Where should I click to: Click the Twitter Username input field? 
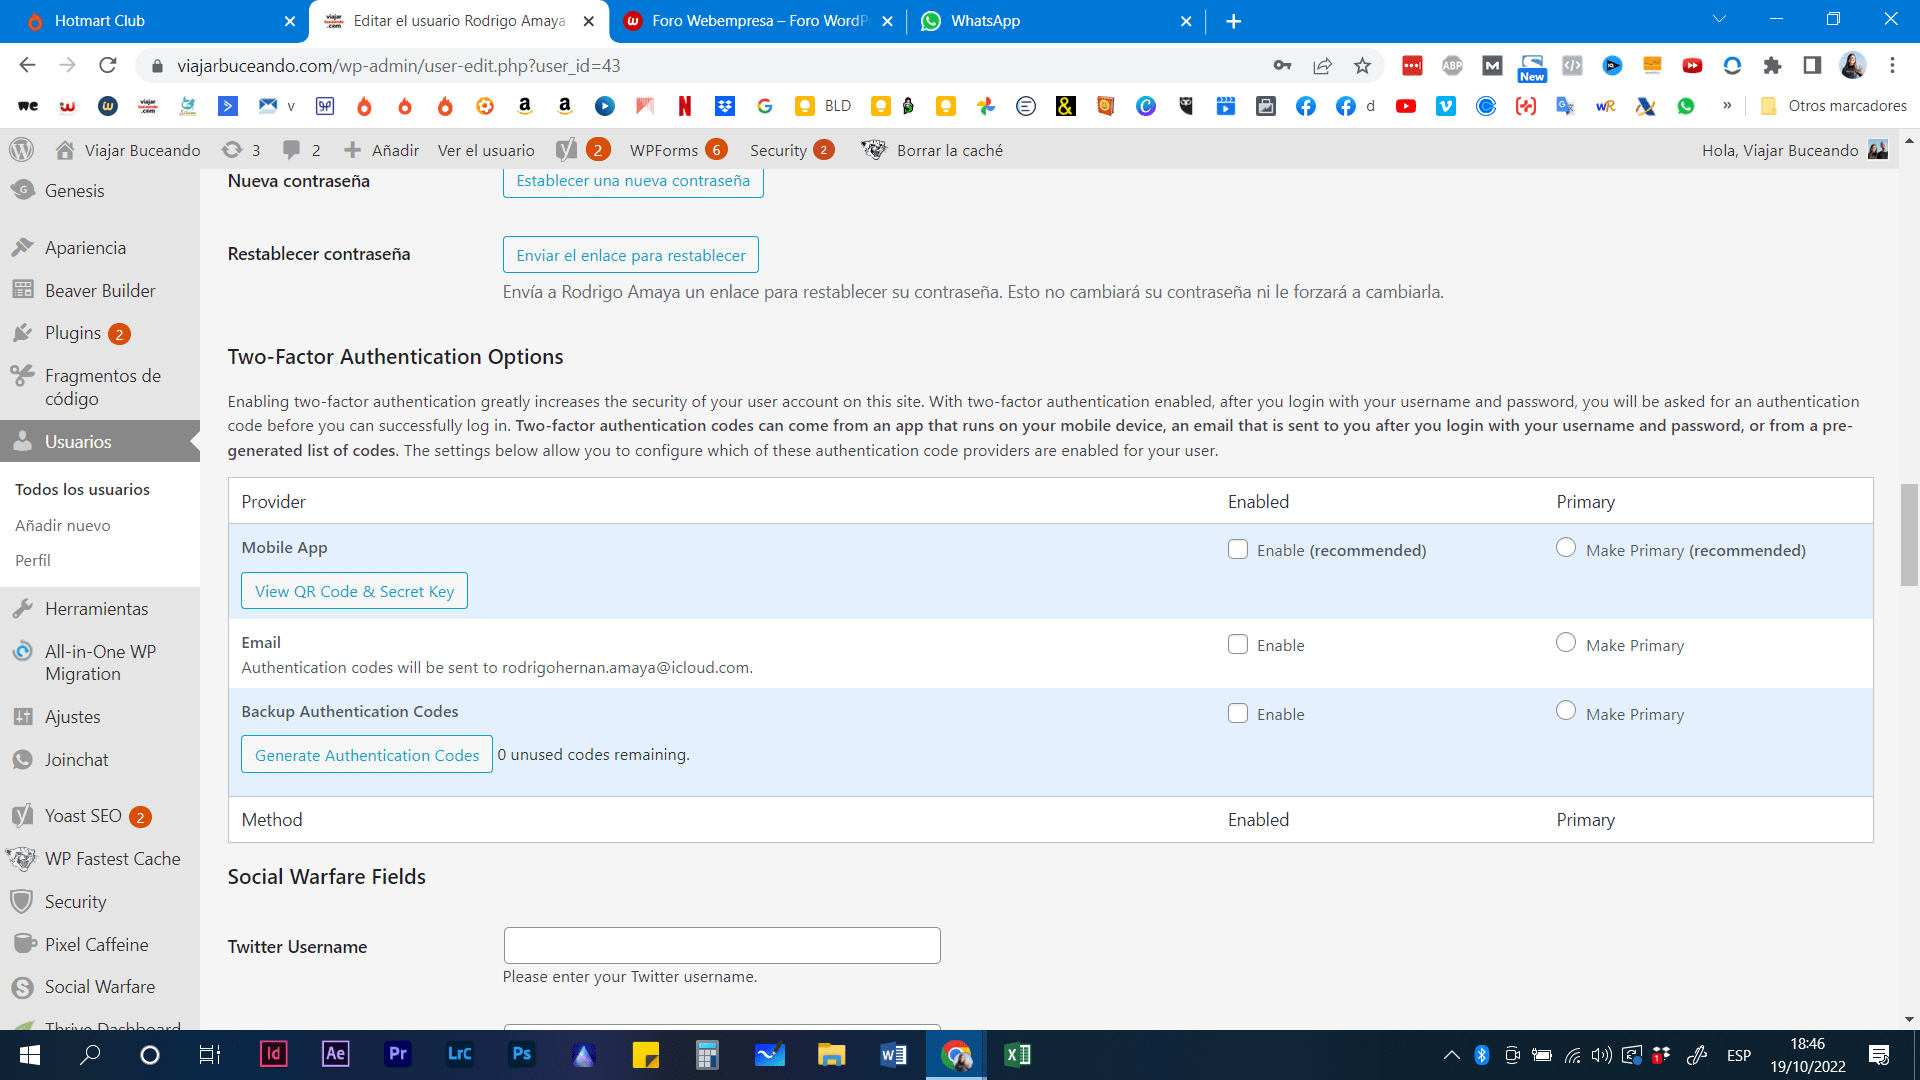(722, 945)
